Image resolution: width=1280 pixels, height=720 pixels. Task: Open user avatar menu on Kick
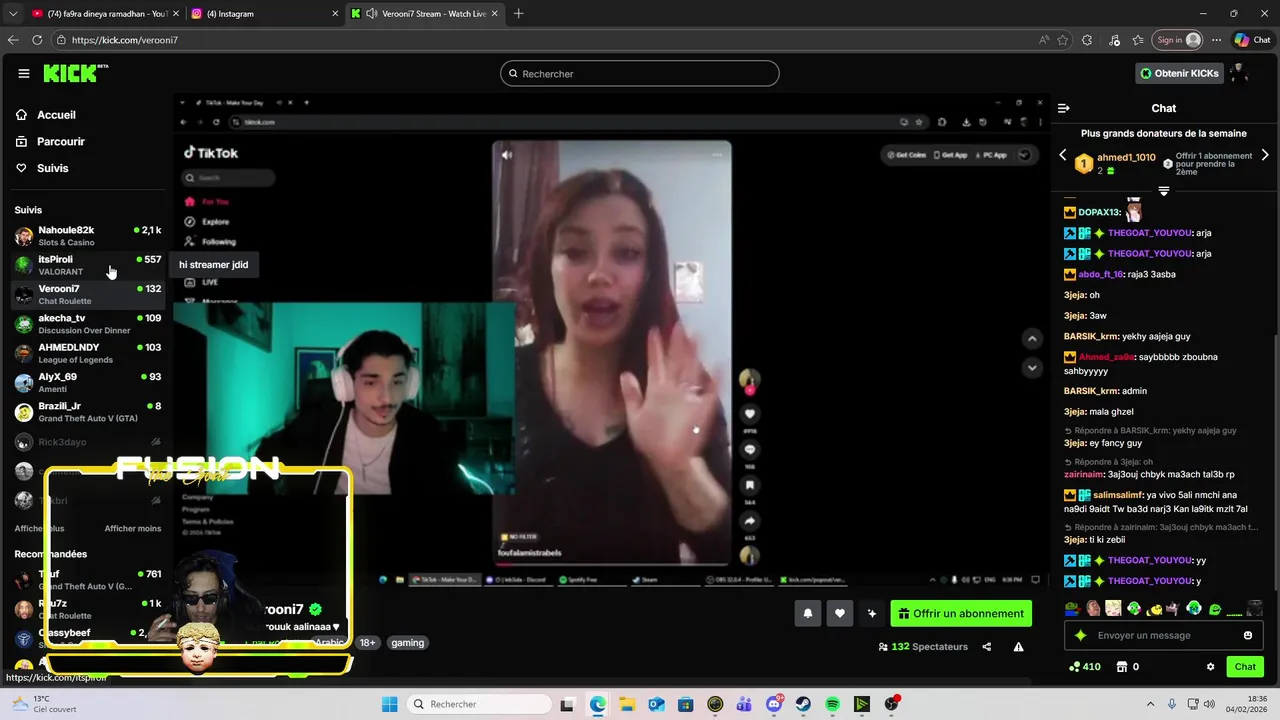1241,73
